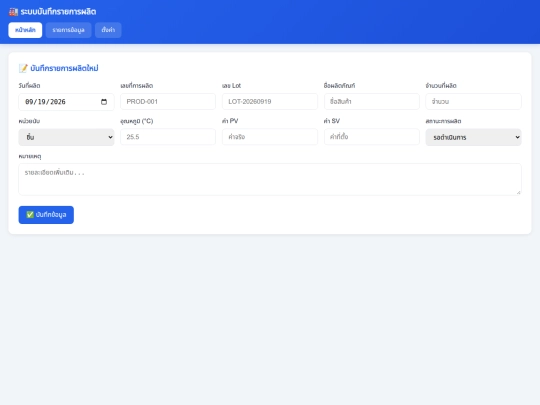540x405 pixels.
Task: Open the สถานะการผลิต dropdown showing รอดำเนินการ
Action: coord(474,137)
